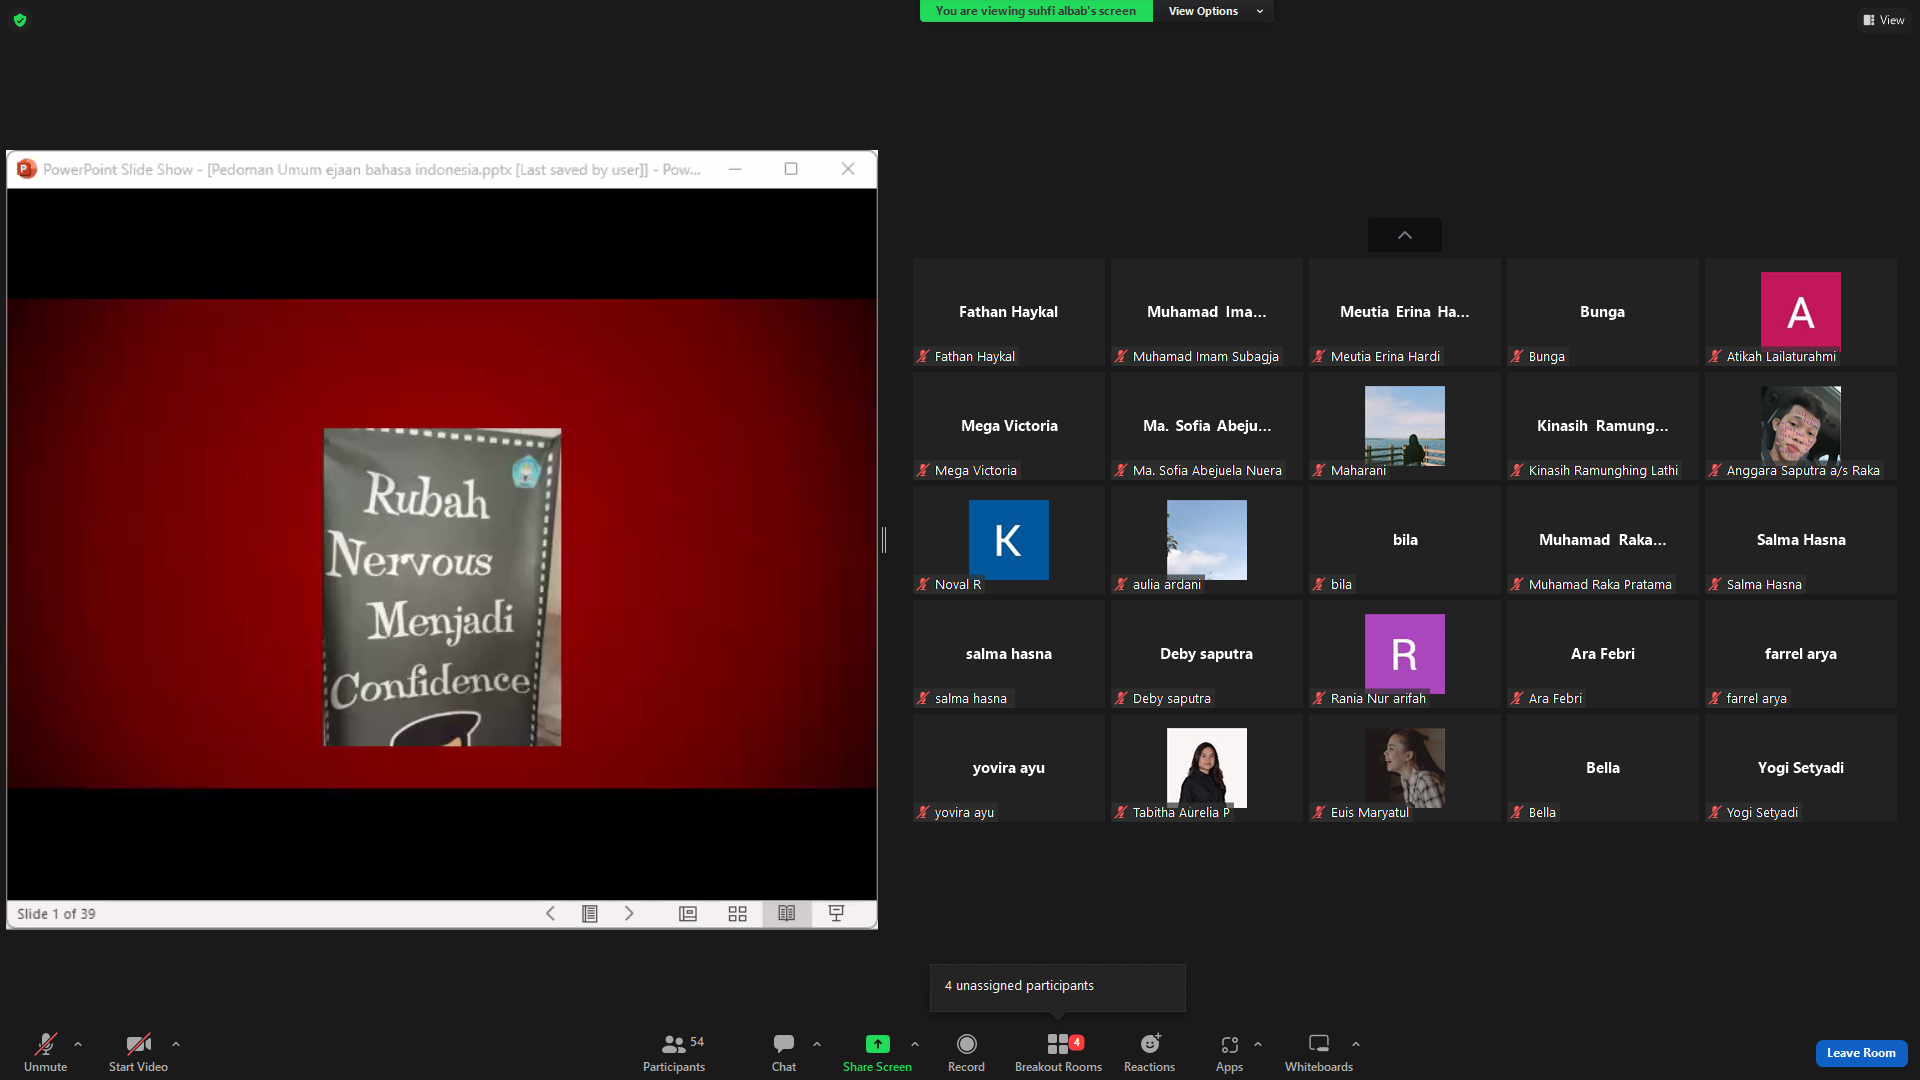Open audio options arrow beside Unmute
1920x1080 pixels.
[x=78, y=1044]
